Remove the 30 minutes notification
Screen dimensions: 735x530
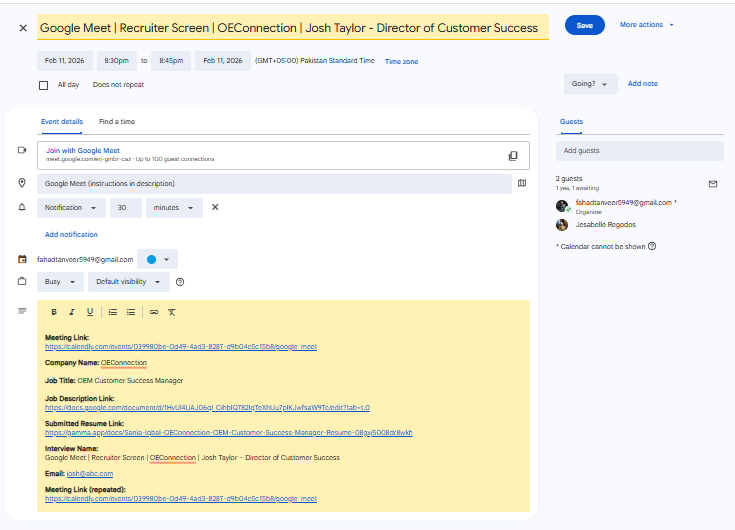(x=215, y=207)
